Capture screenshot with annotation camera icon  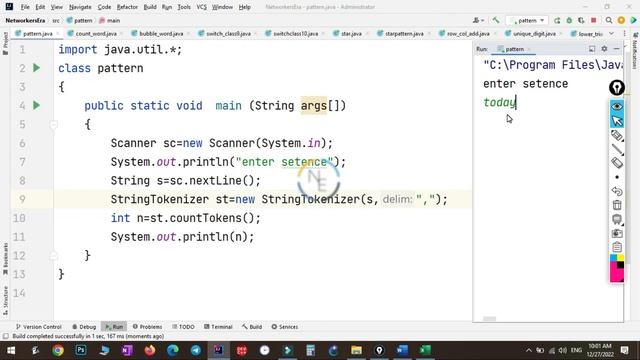click(617, 233)
